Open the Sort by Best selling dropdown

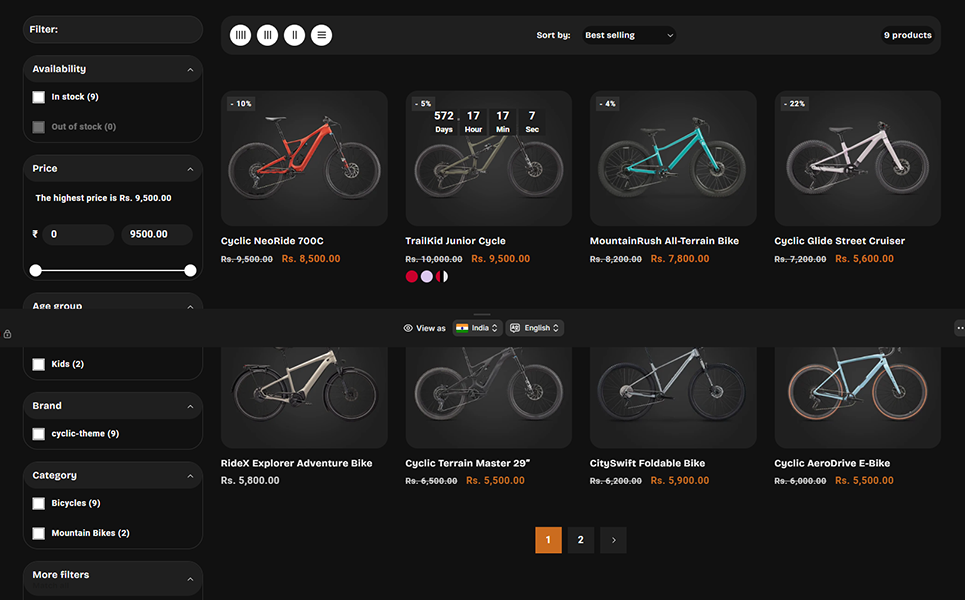(x=628, y=35)
